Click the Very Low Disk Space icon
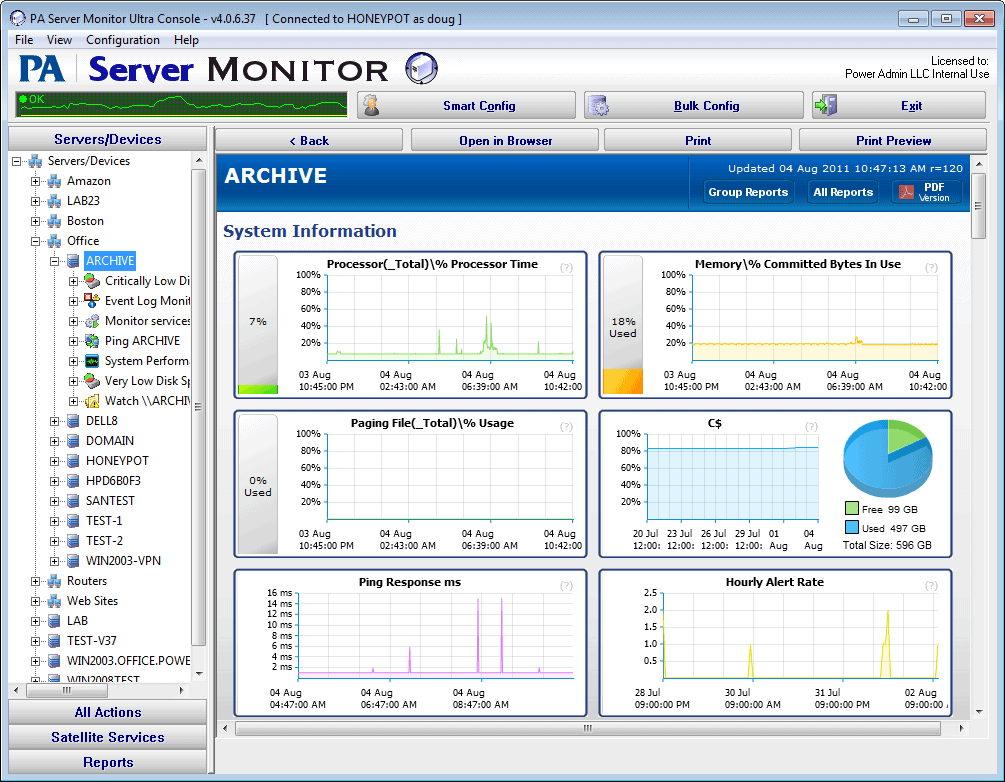 tap(93, 381)
